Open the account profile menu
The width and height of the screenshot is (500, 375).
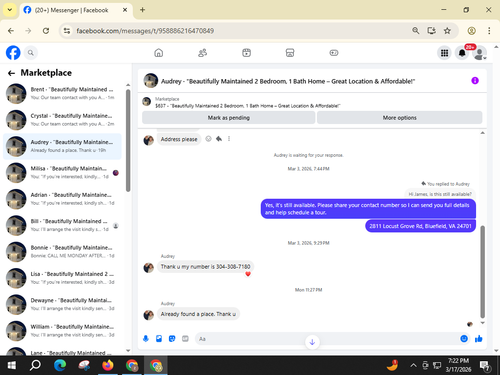point(479,53)
